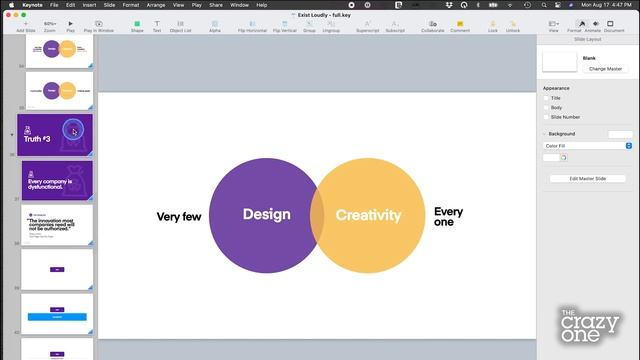Click the white fill color well

point(551,158)
